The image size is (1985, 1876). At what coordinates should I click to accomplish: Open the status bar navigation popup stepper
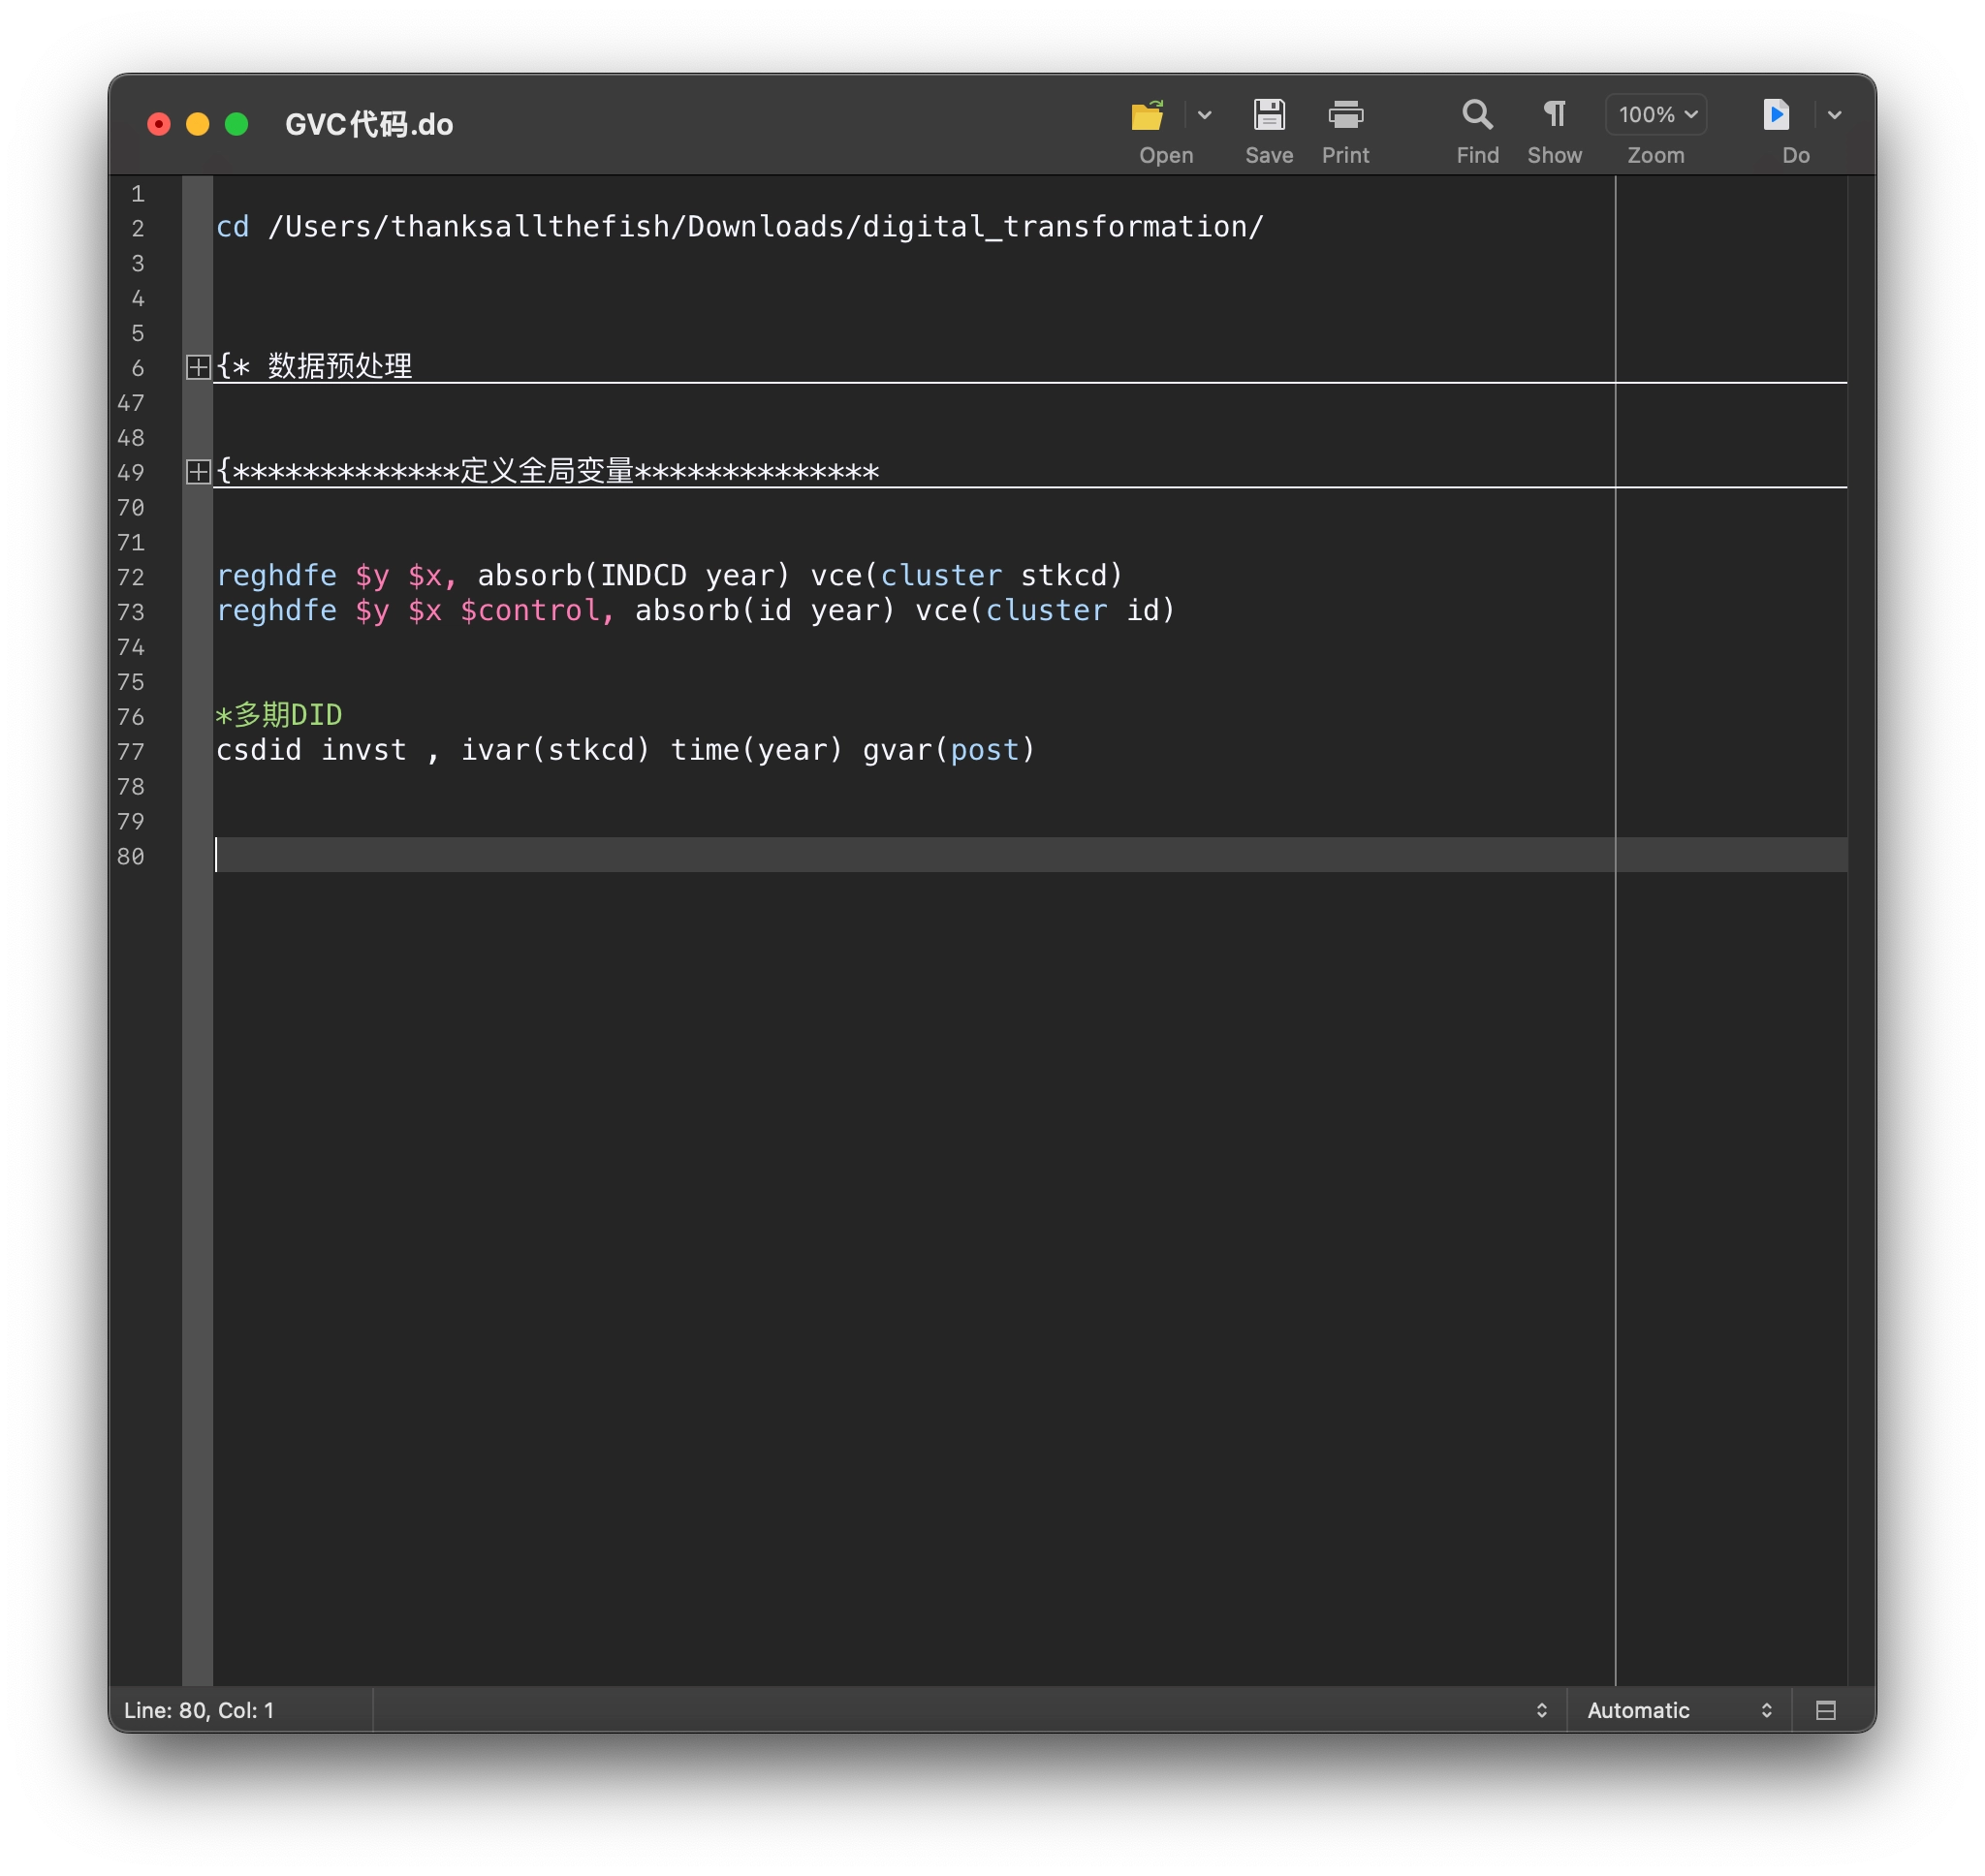click(x=1541, y=1710)
